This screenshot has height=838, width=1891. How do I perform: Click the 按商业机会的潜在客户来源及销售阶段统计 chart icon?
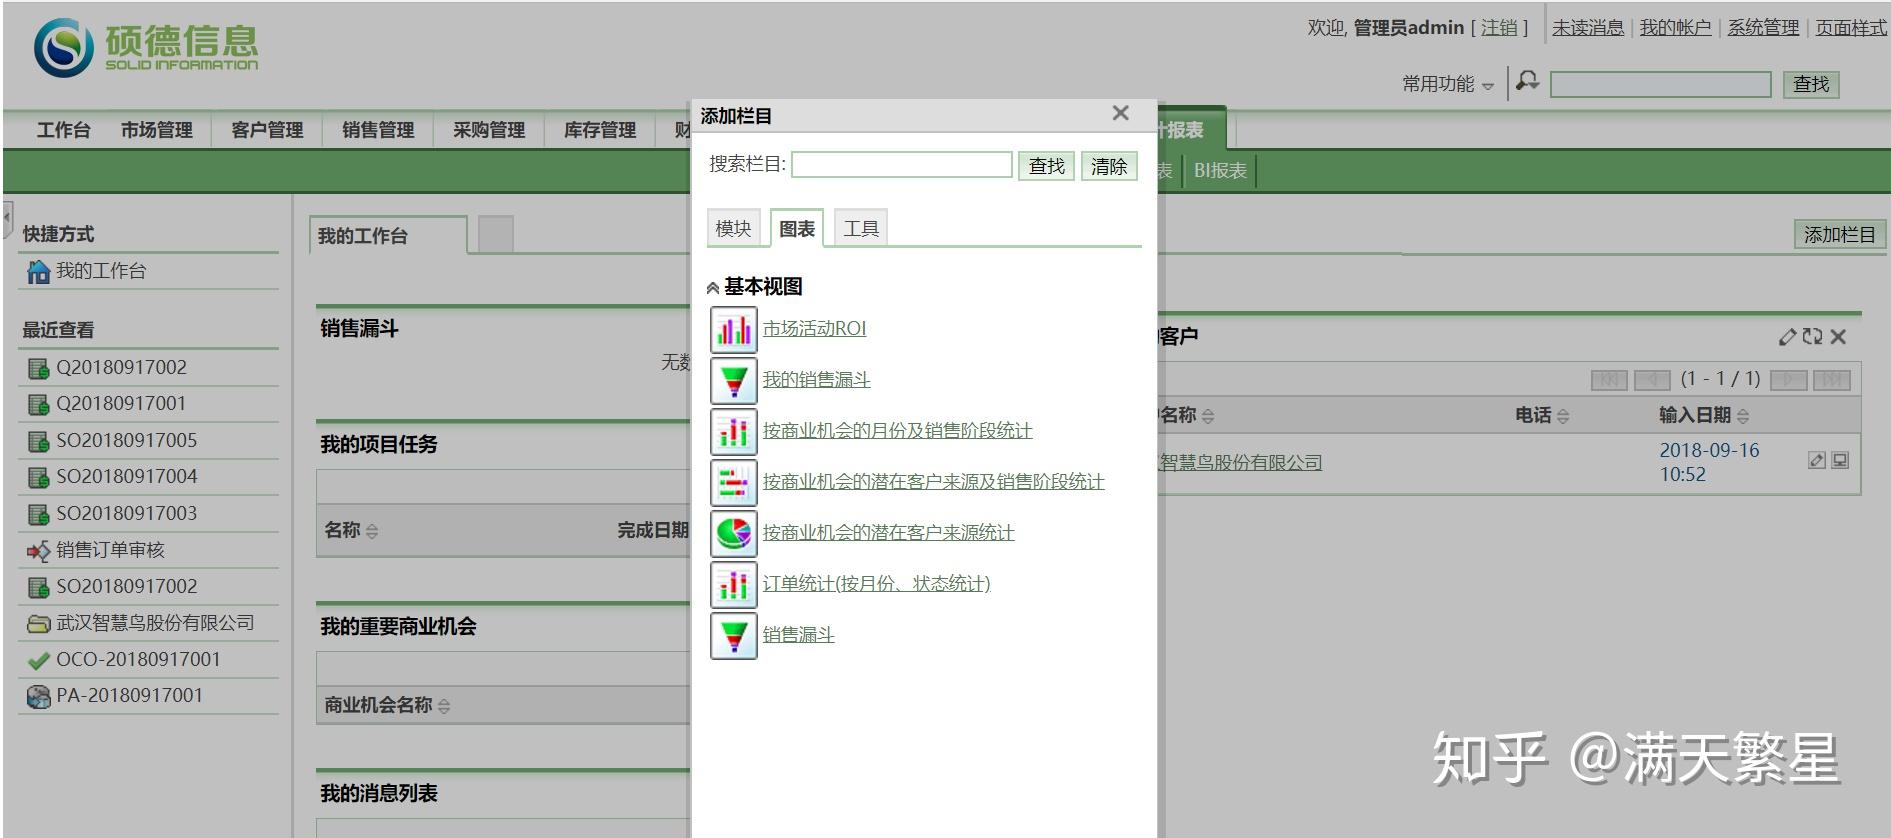click(x=733, y=483)
